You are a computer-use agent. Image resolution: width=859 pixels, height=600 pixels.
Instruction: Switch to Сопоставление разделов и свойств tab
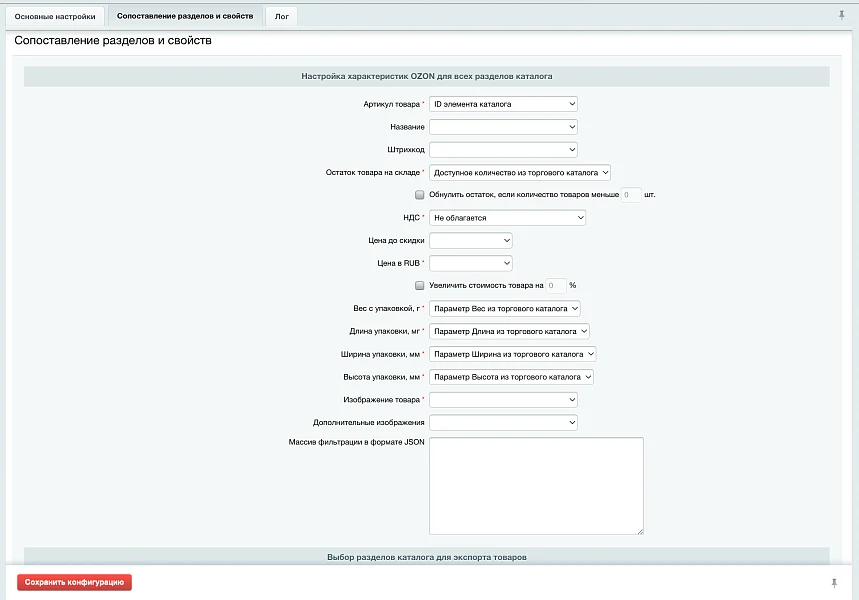(185, 16)
